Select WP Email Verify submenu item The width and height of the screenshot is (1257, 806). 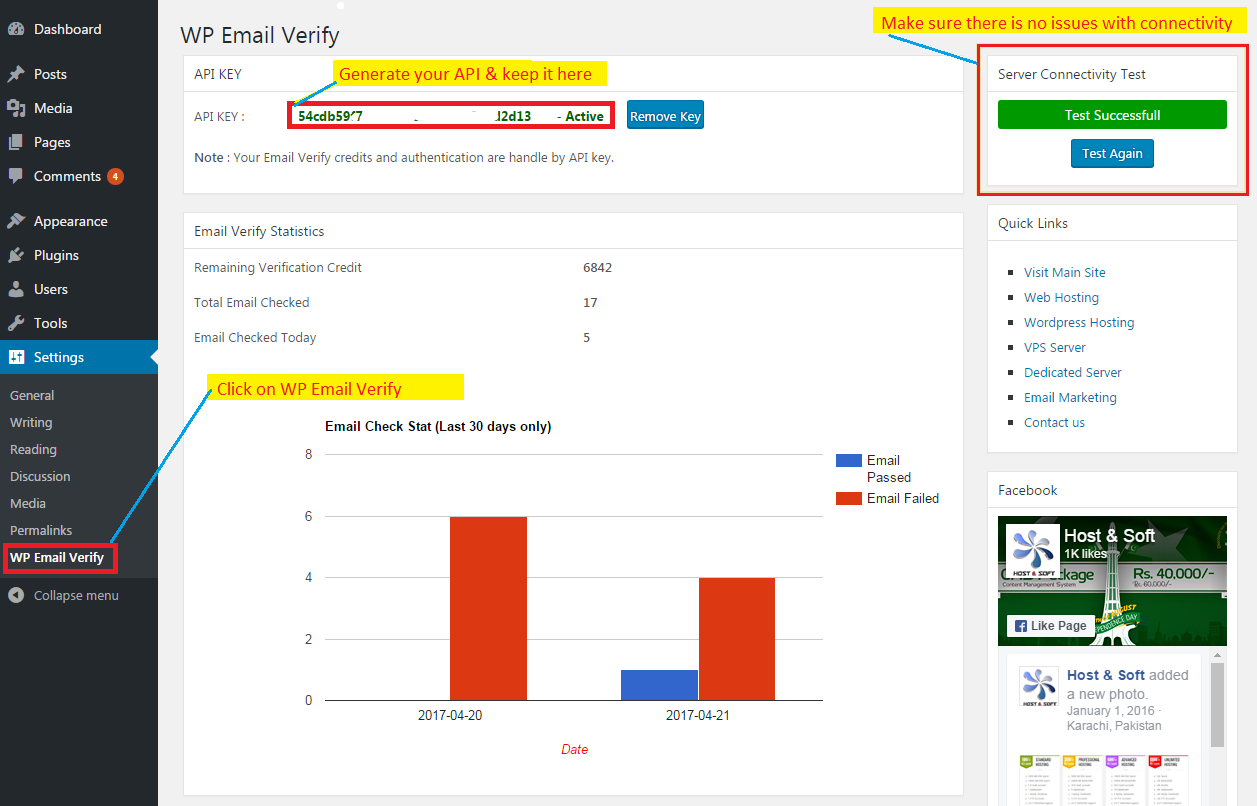pyautogui.click(x=60, y=557)
